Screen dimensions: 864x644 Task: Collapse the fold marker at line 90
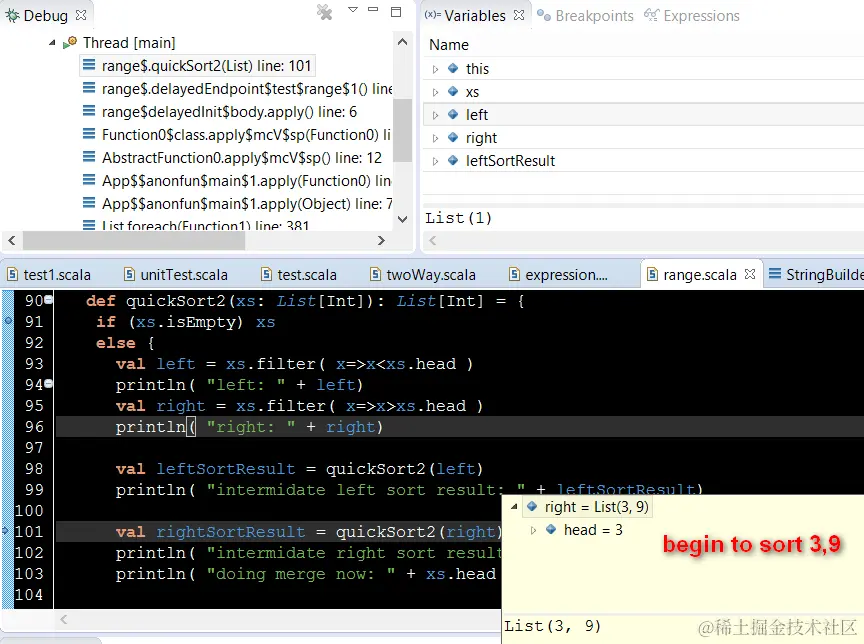click(48, 299)
